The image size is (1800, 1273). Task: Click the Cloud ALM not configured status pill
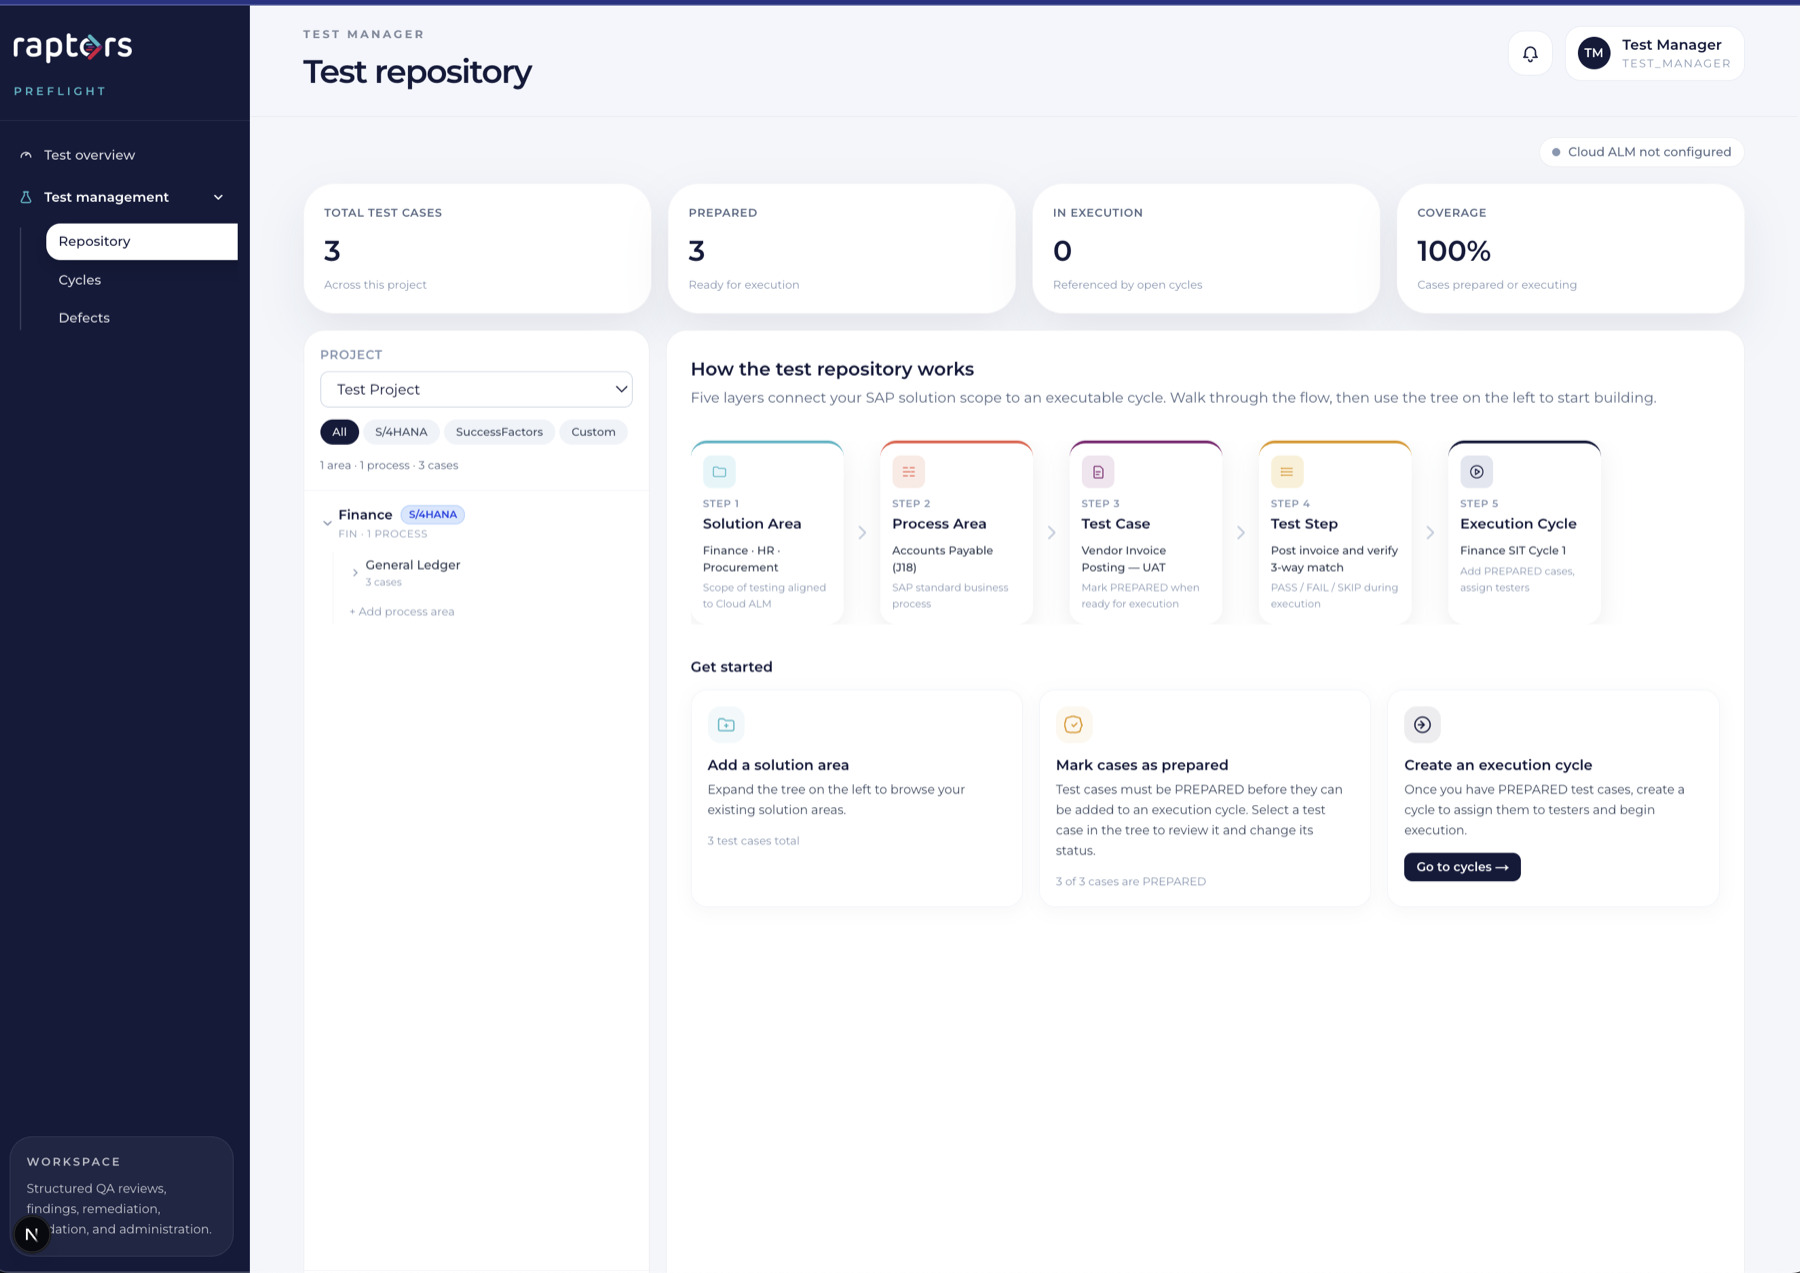(1641, 152)
